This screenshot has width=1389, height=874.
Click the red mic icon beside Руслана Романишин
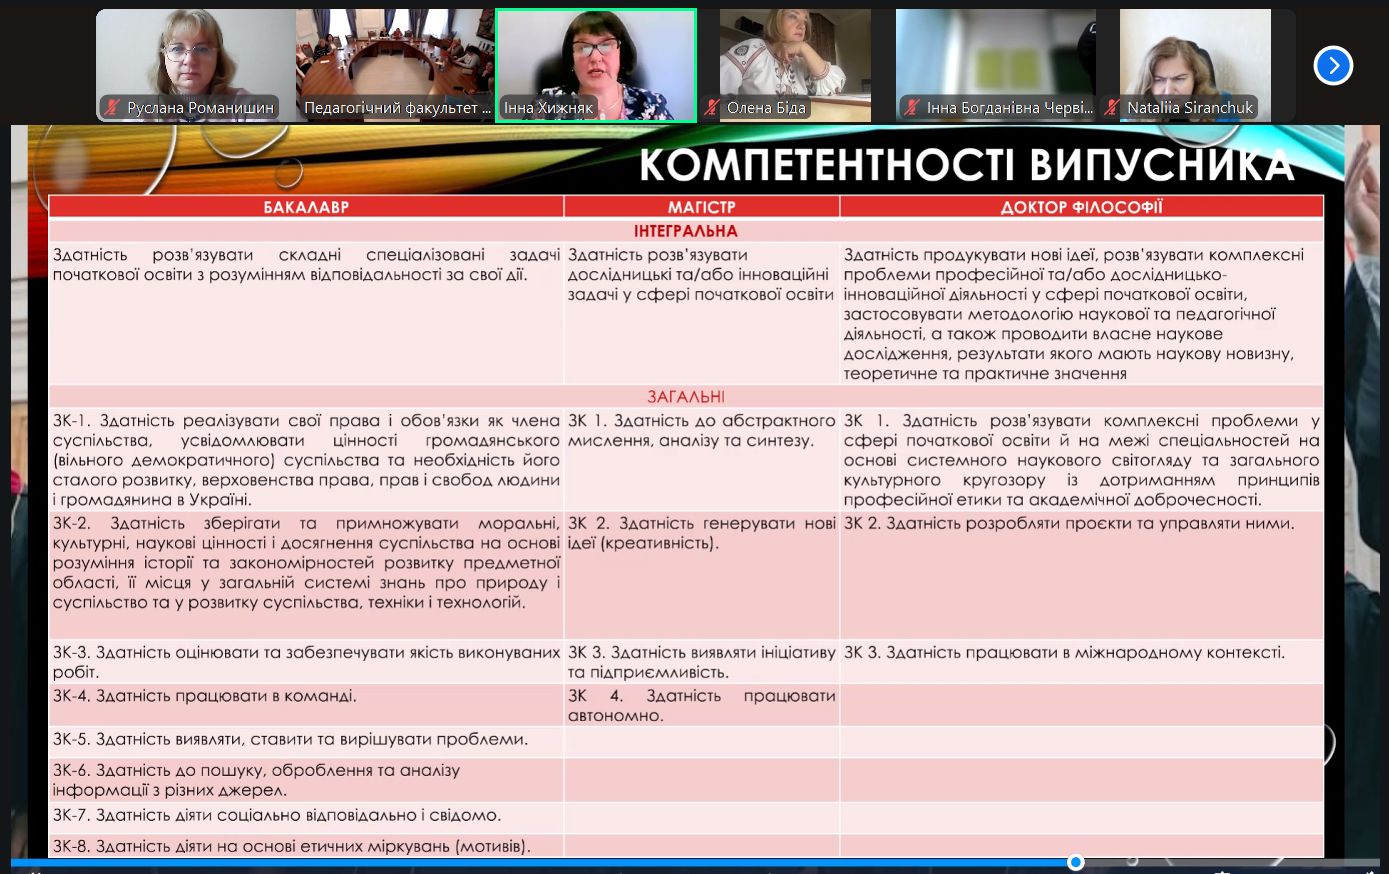pos(110,108)
